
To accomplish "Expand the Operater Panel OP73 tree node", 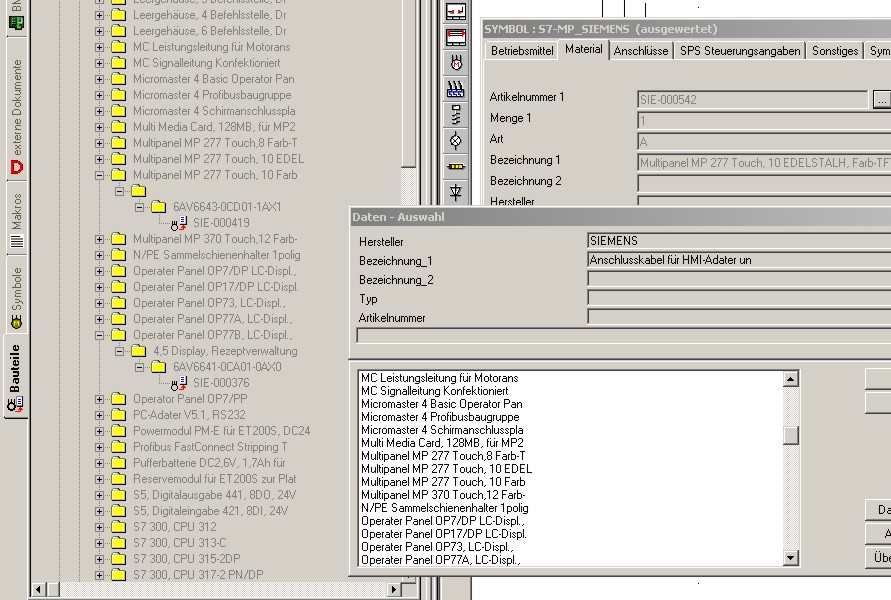I will [x=99, y=303].
